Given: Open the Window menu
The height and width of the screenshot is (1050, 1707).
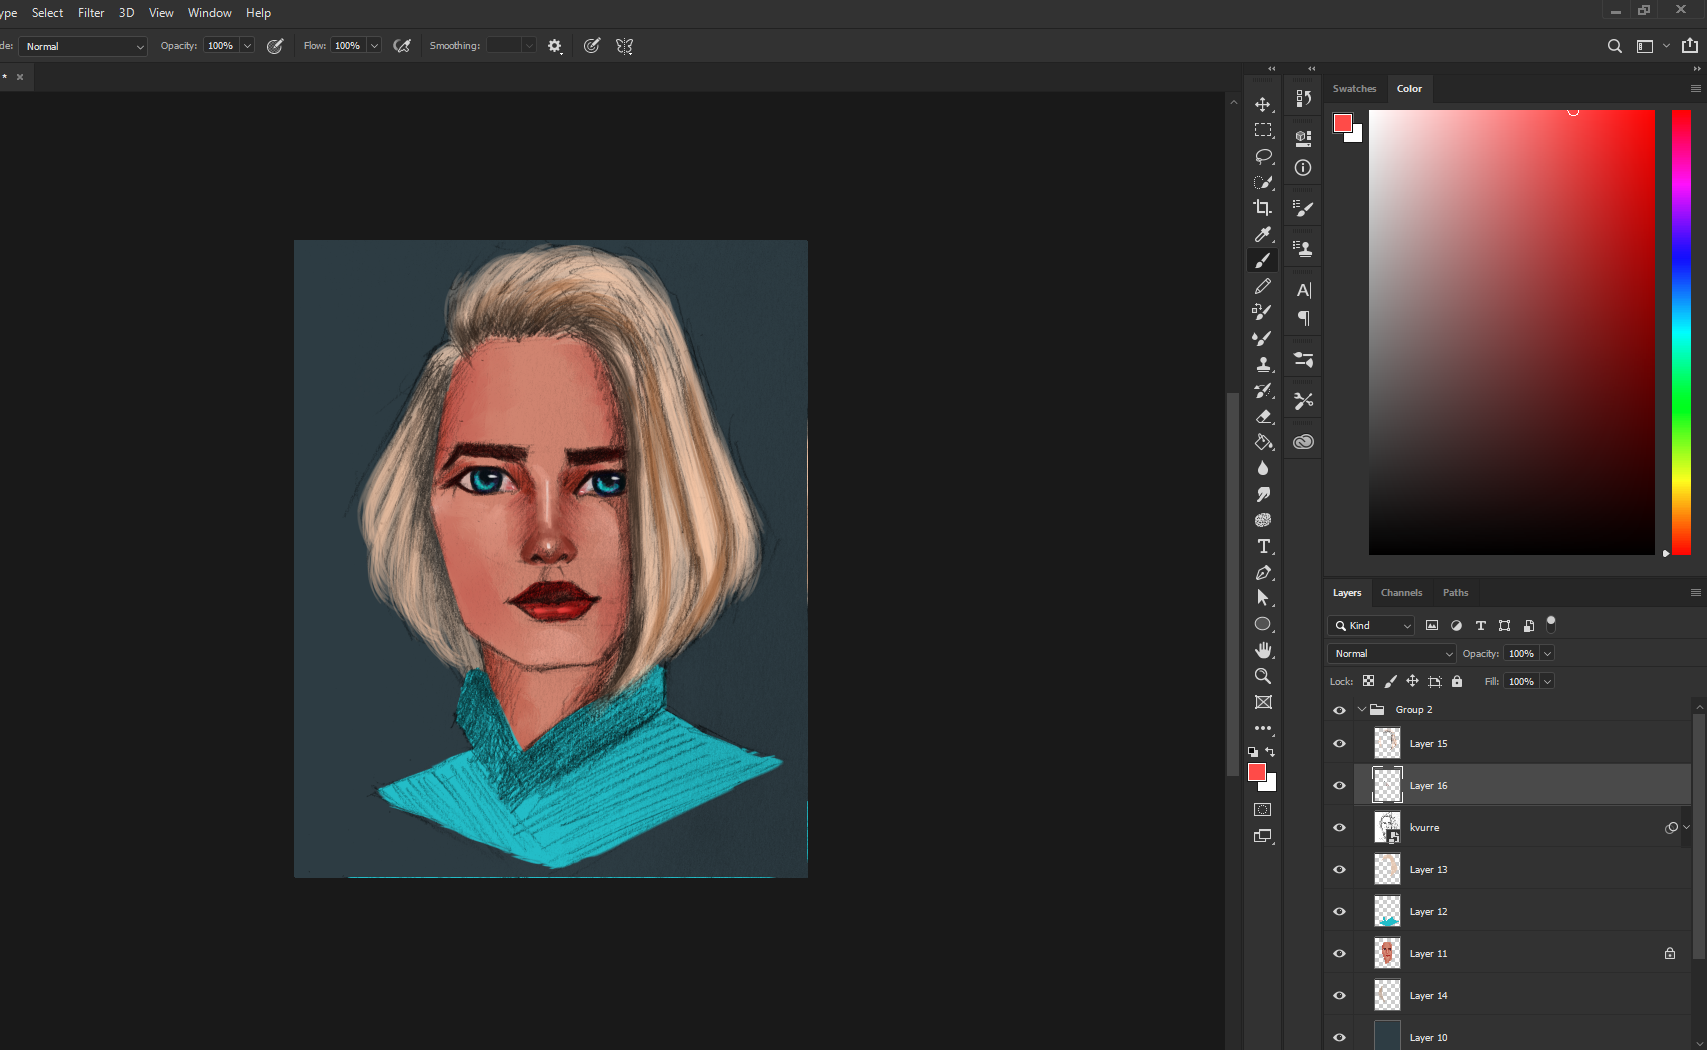Looking at the screenshot, I should click(x=209, y=13).
